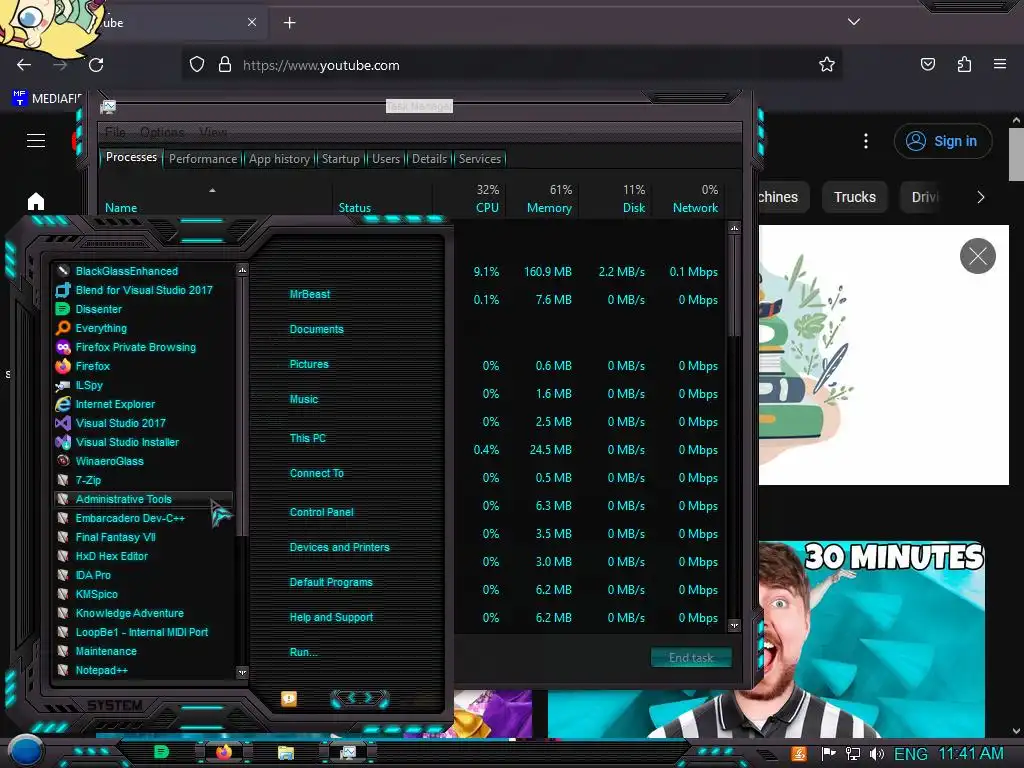This screenshot has height=768, width=1024.
Task: Launch Internet Explorer
Action: (x=115, y=404)
